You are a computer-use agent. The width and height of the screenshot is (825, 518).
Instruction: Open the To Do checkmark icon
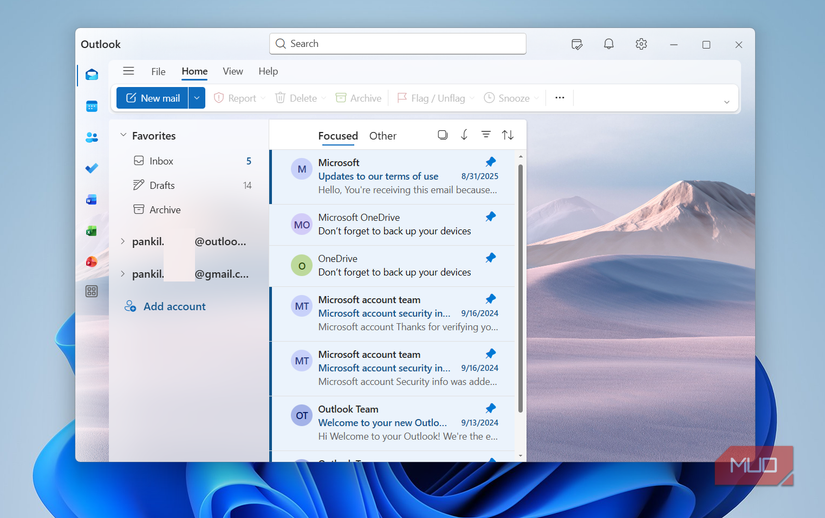[x=92, y=168]
